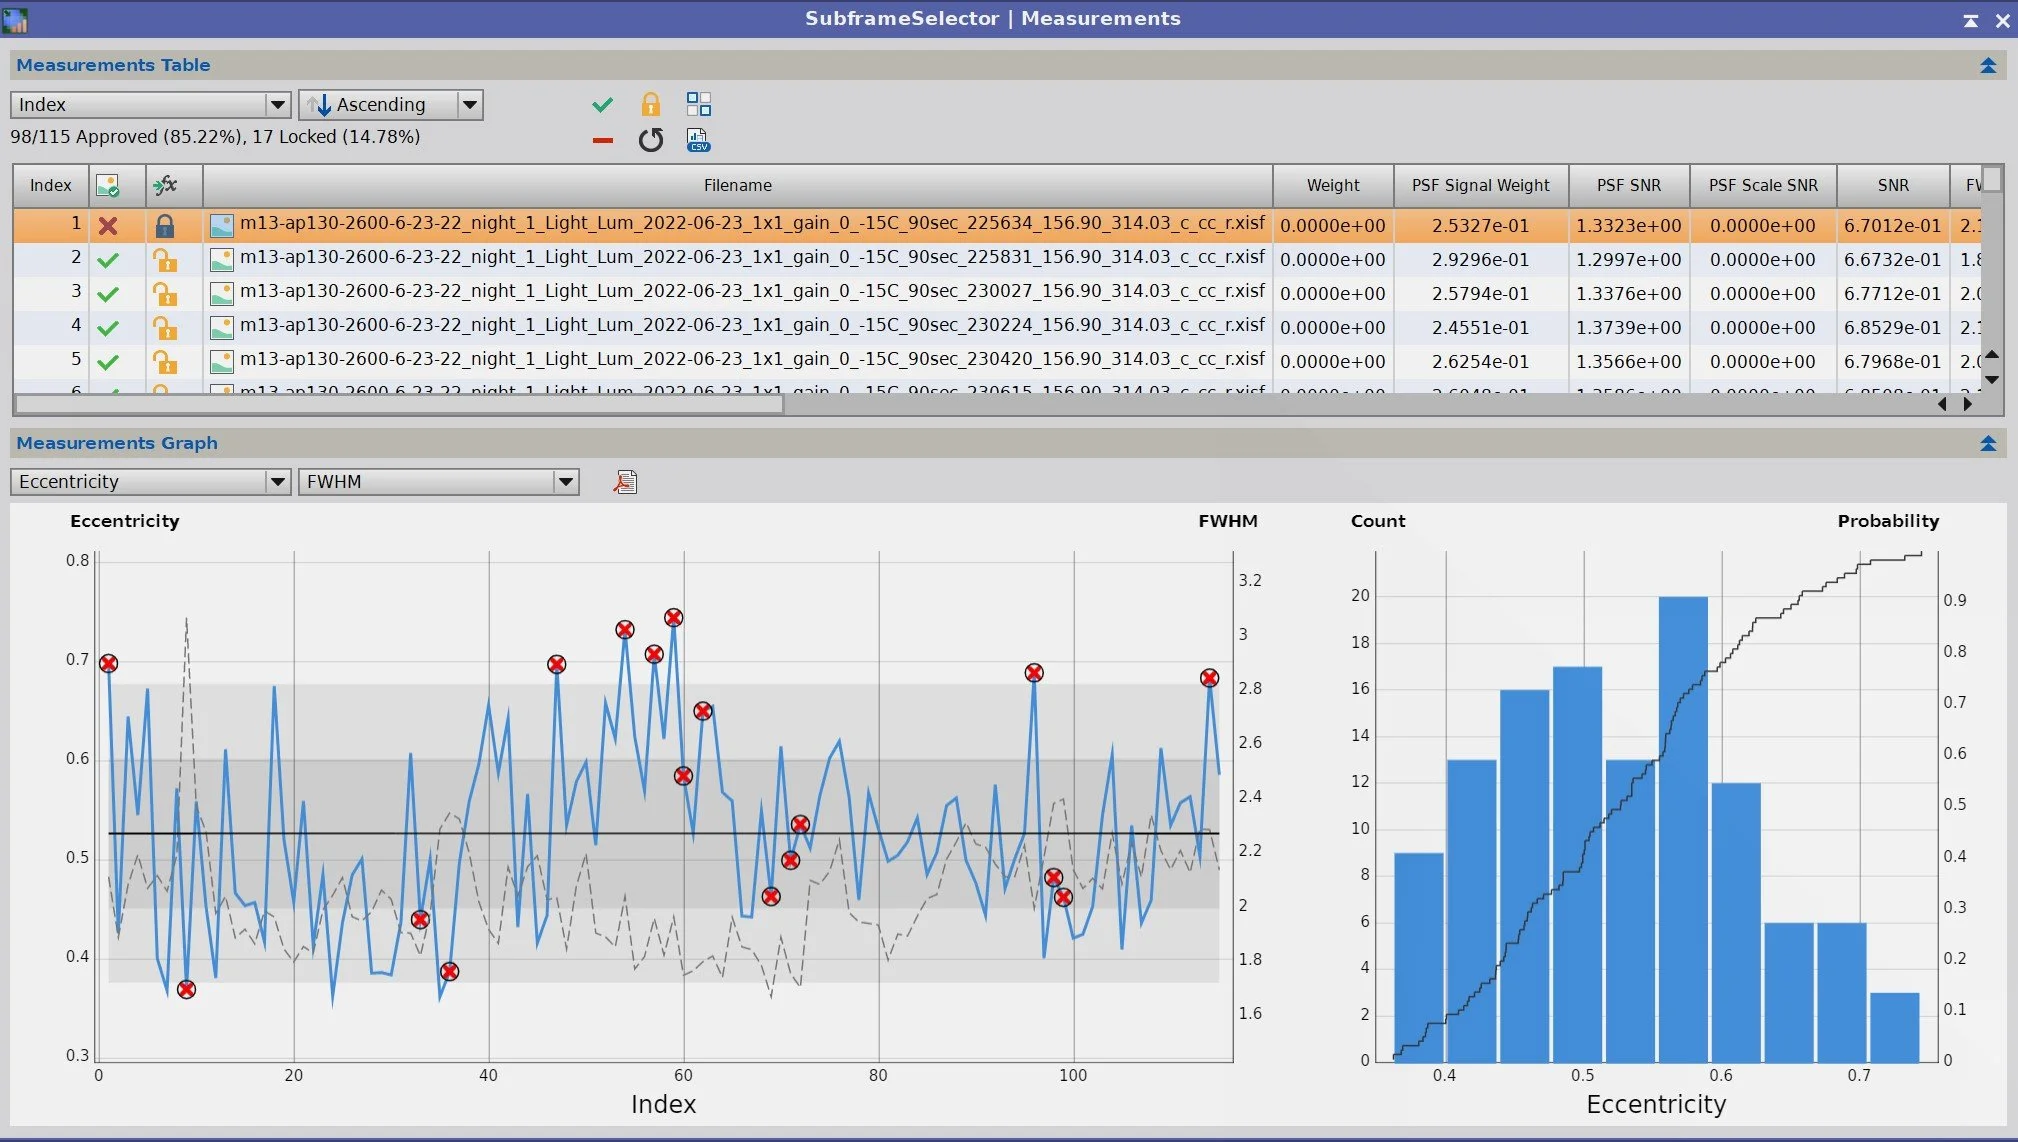The width and height of the screenshot is (2018, 1142).
Task: Open the Eccentricity graph property dropdown
Action: (277, 482)
